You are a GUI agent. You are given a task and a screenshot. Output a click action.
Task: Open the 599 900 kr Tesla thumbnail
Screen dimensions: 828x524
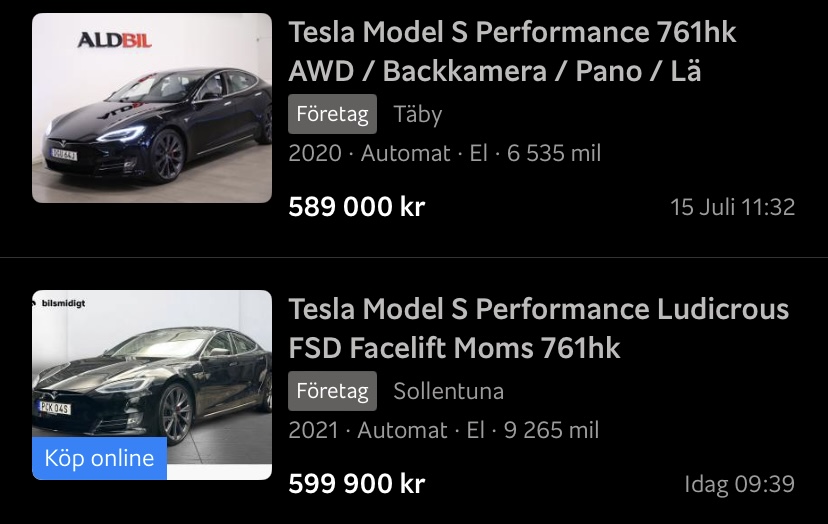tap(152, 370)
